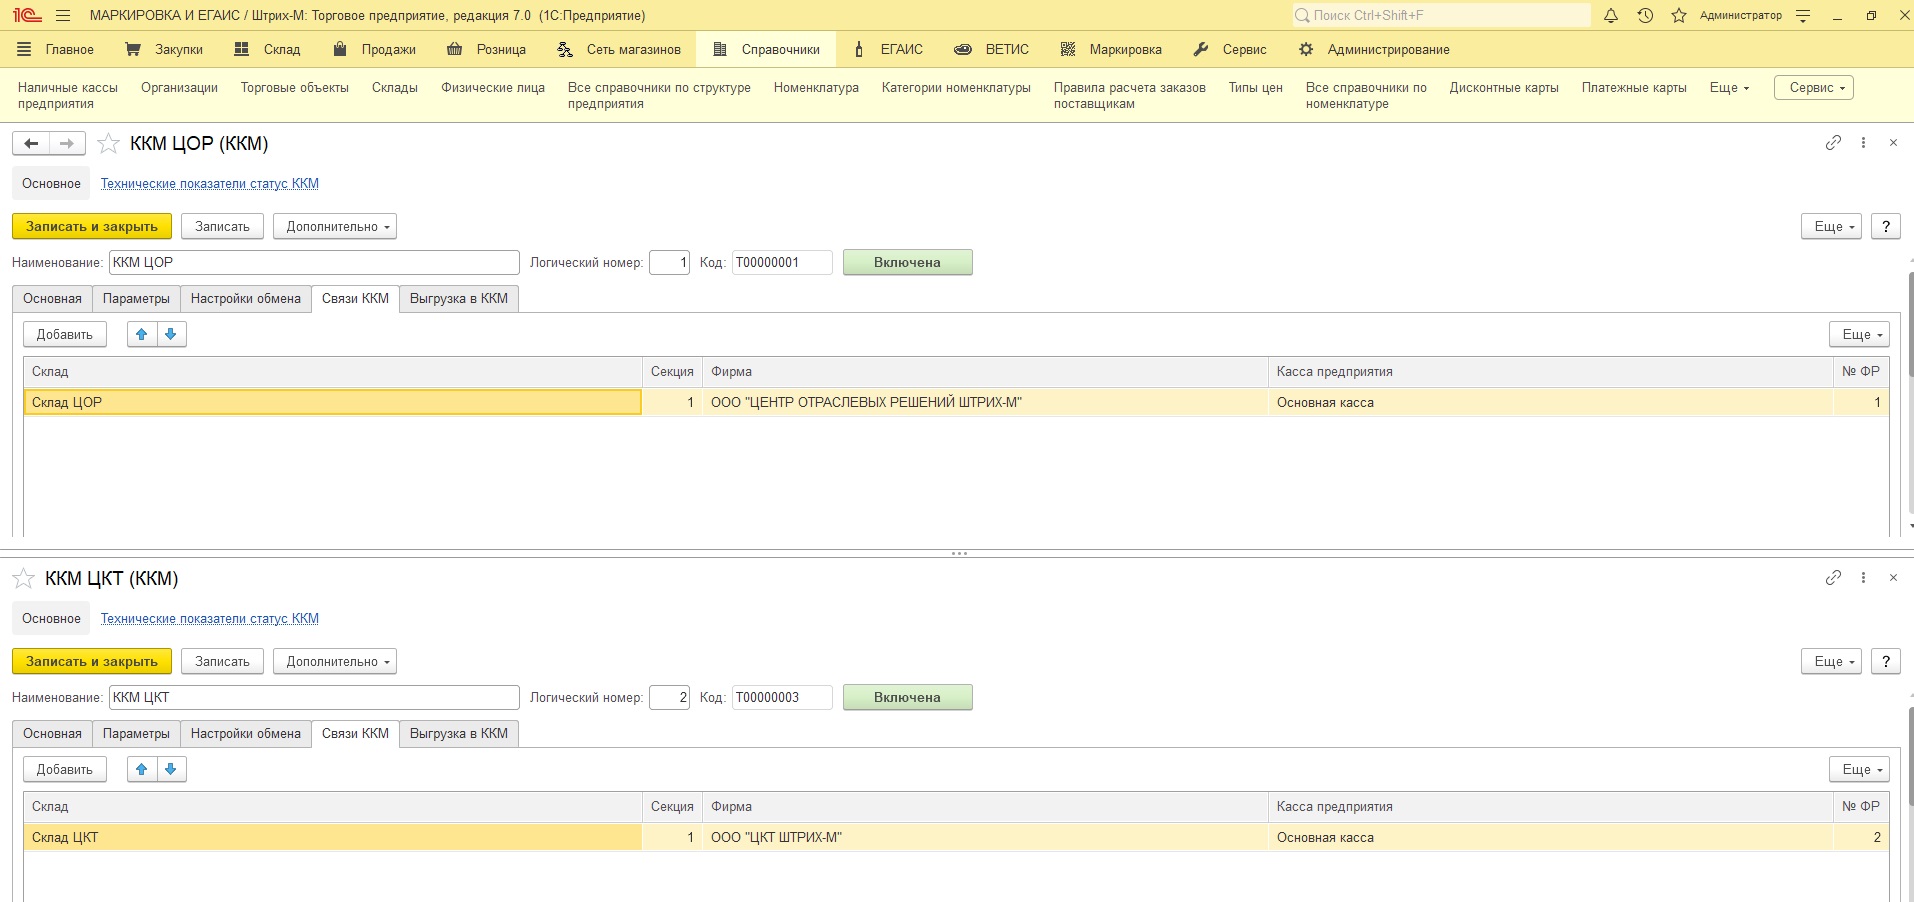1914x902 pixels.
Task: Toggle Включена status for ККМ ЦОР
Action: (x=907, y=263)
